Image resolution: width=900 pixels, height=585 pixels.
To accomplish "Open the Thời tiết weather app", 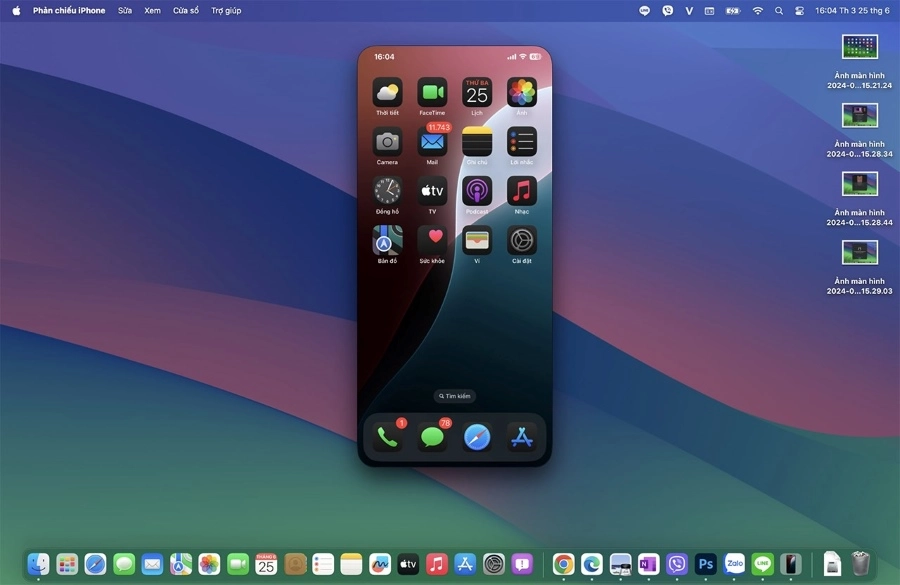I will [x=387, y=91].
